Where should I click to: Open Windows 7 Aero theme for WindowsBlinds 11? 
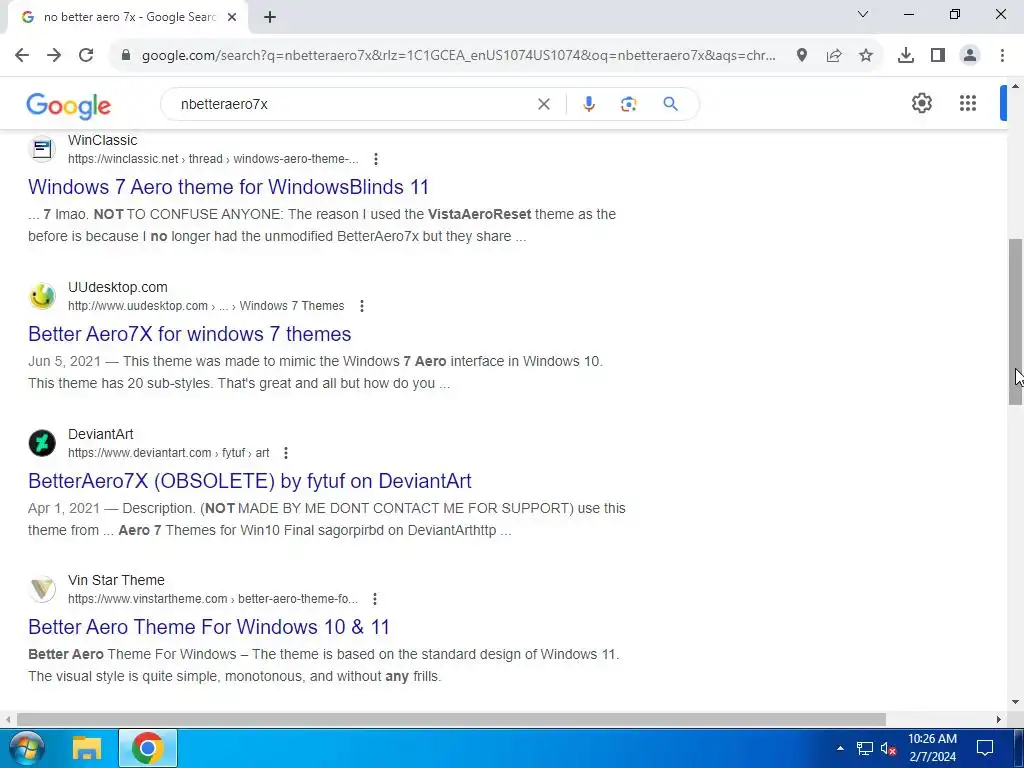229,187
